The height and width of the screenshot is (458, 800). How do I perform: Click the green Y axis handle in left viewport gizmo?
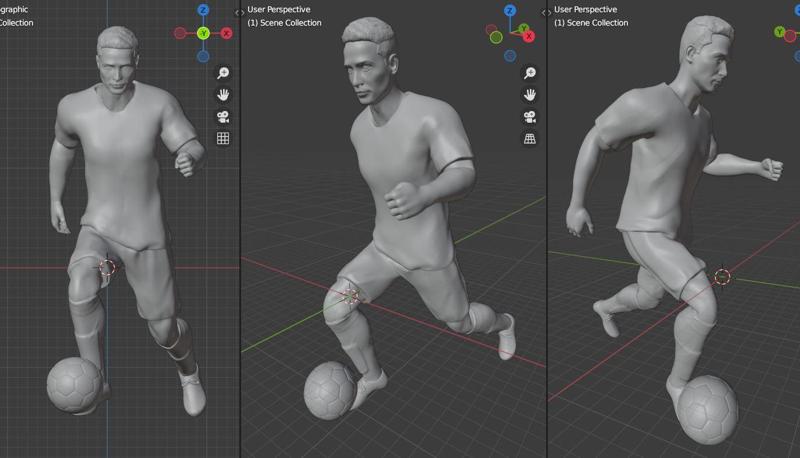pyautogui.click(x=203, y=33)
